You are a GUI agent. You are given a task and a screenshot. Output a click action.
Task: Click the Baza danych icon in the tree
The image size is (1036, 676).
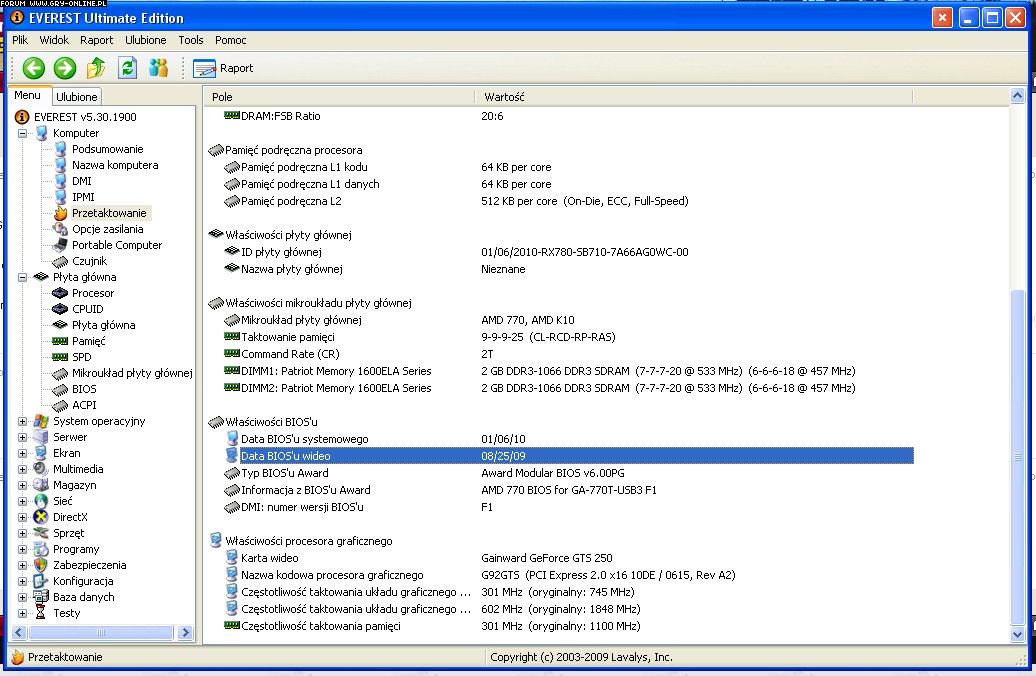pyautogui.click(x=41, y=597)
